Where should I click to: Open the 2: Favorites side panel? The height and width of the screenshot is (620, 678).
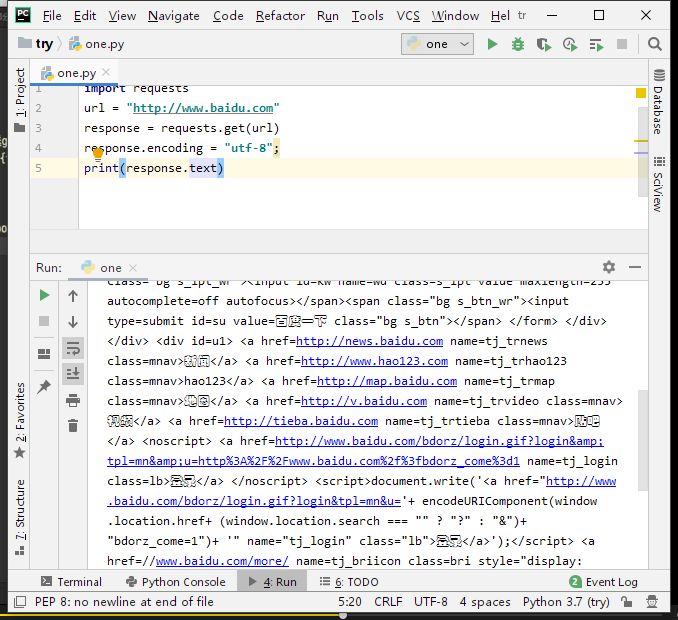(20, 420)
